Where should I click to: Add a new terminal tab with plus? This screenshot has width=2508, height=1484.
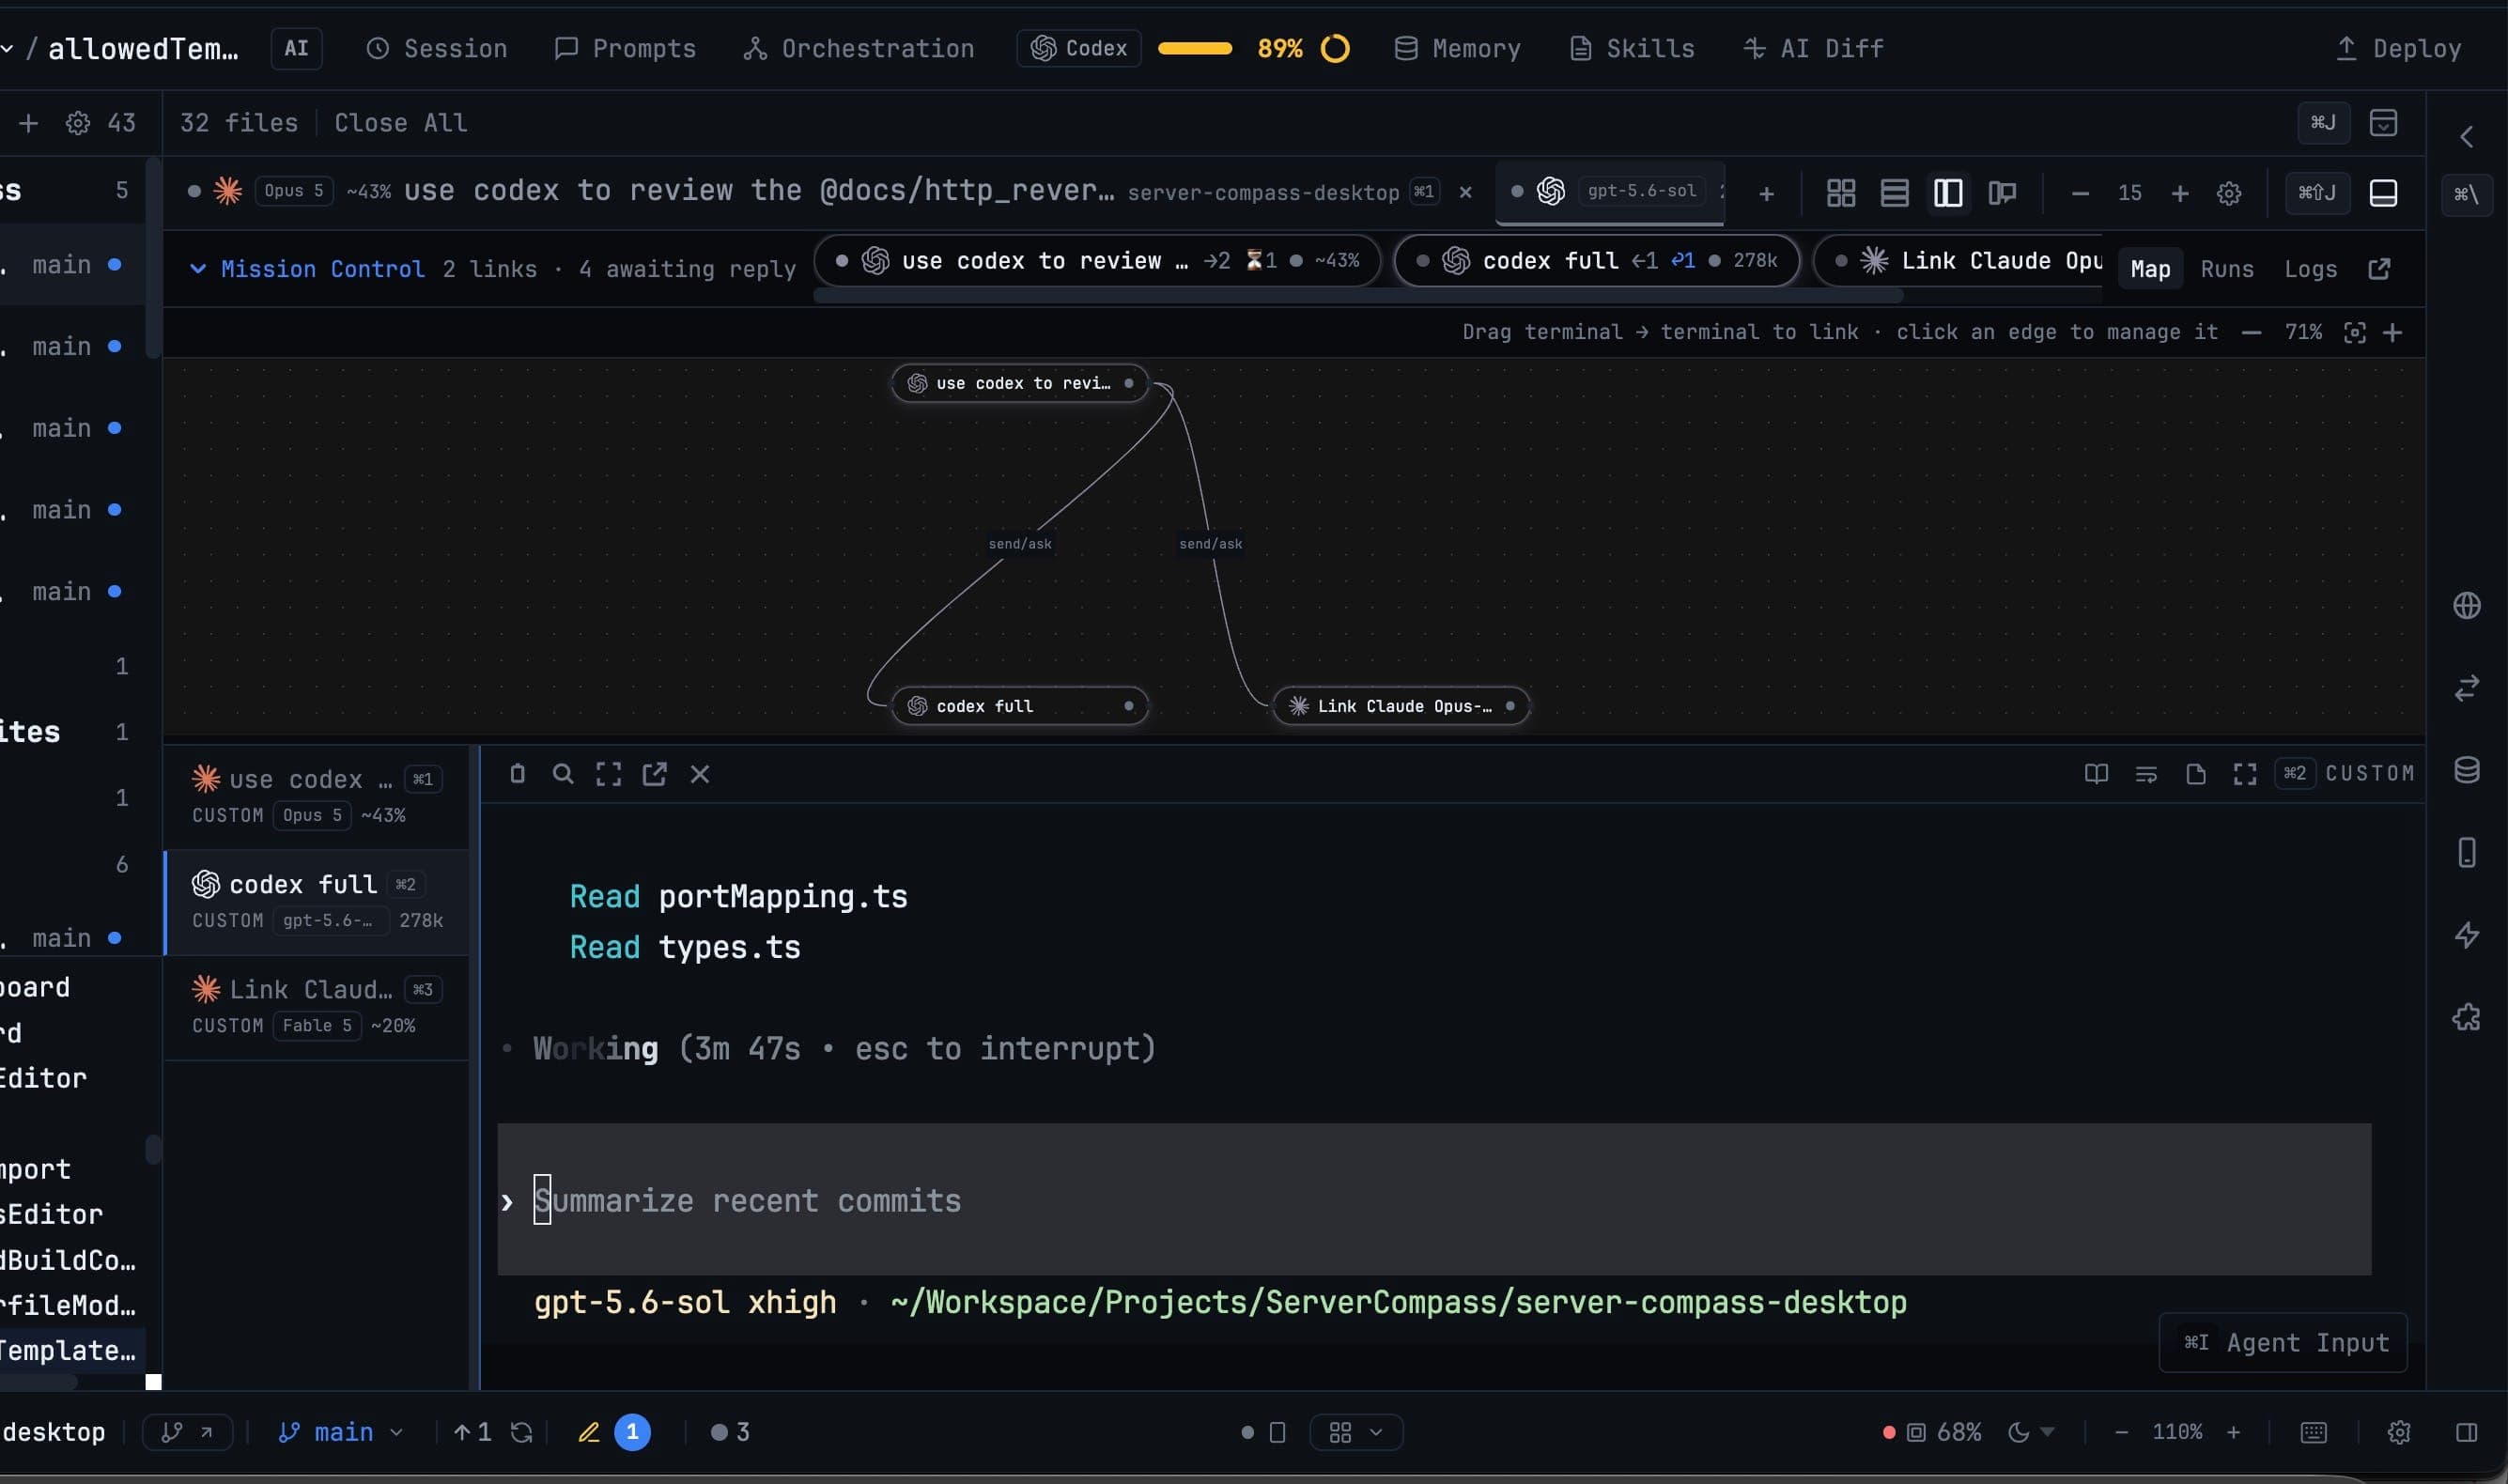(1766, 193)
